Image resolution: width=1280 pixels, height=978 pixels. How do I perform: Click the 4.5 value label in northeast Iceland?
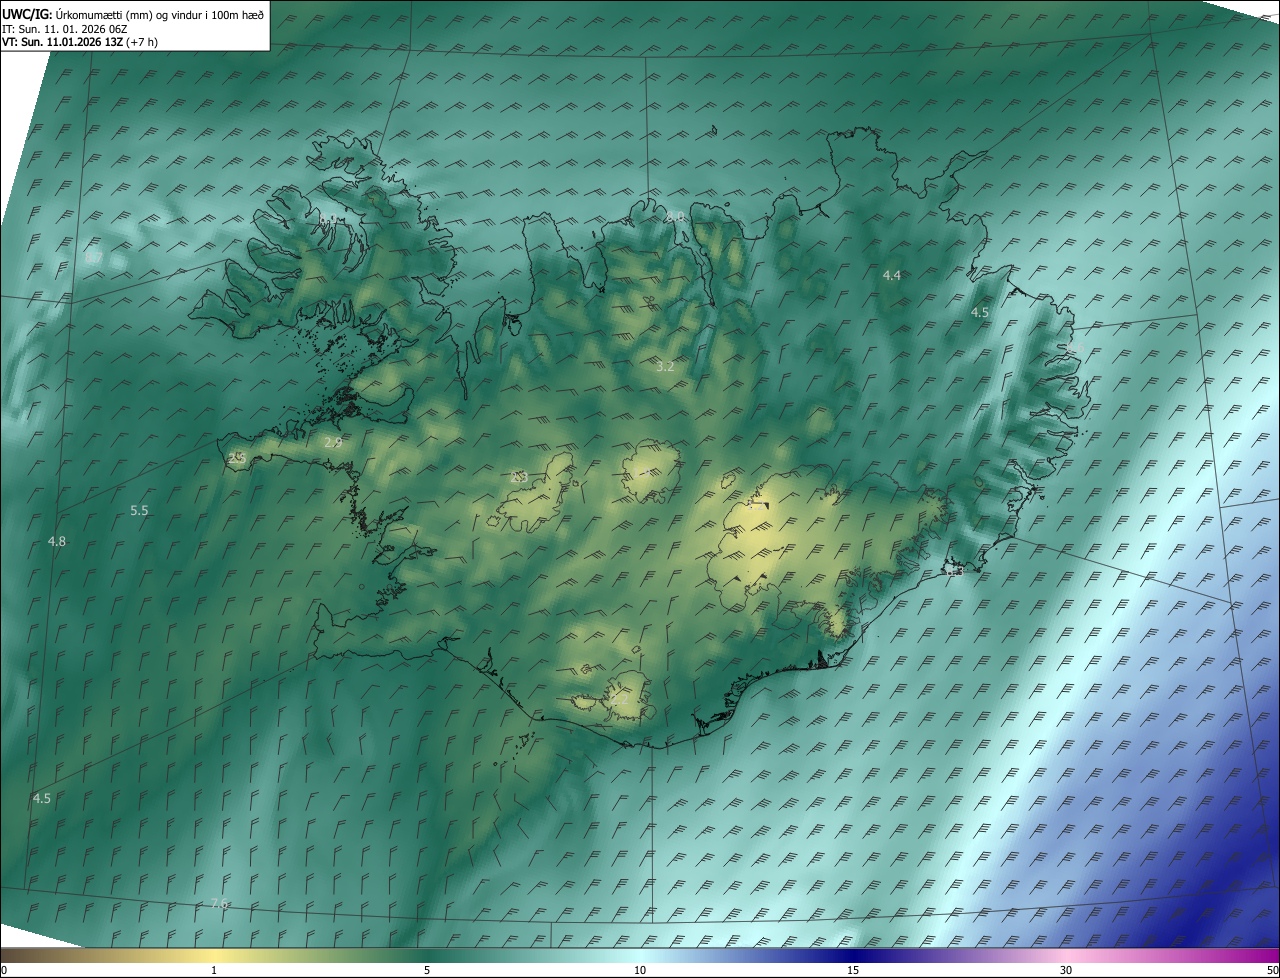[x=980, y=312]
